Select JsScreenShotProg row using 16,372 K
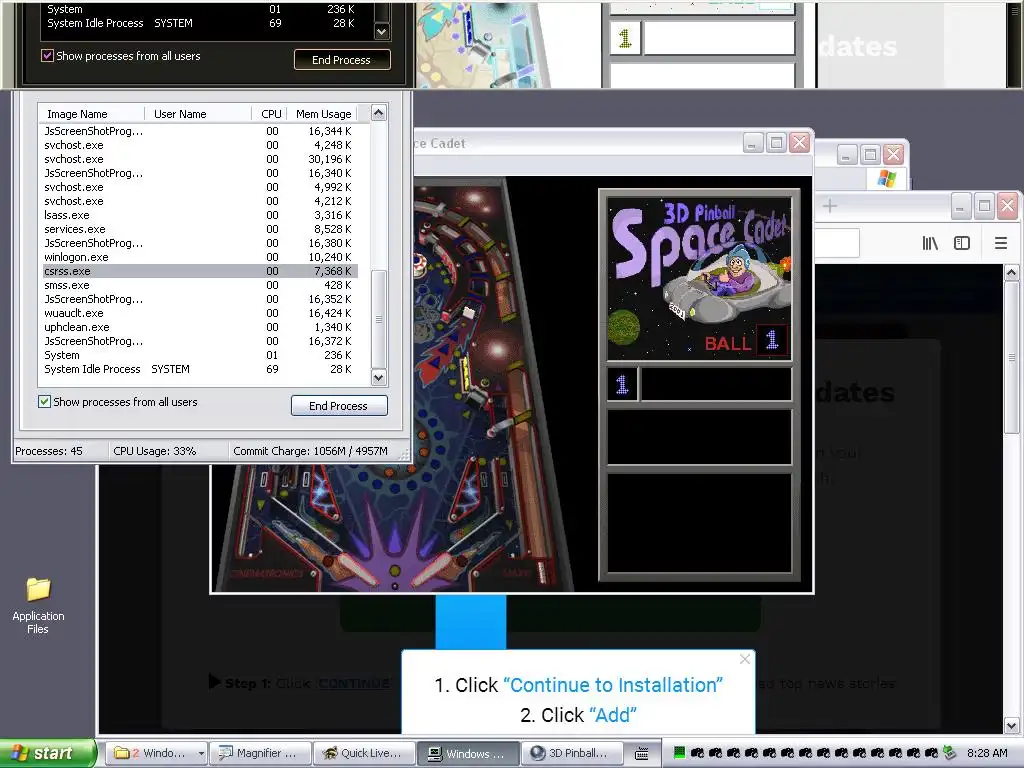This screenshot has width=1024, height=768. click(x=200, y=341)
